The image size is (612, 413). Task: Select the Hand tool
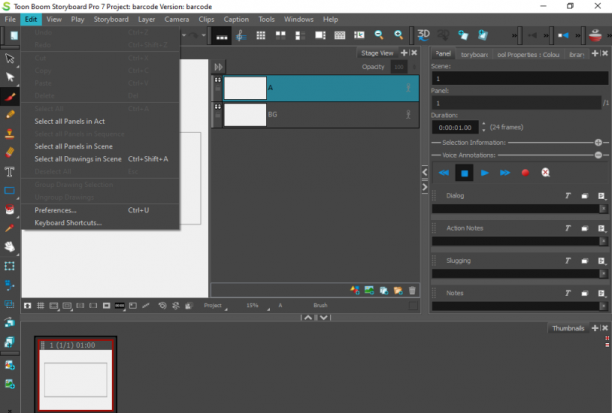[x=10, y=247]
